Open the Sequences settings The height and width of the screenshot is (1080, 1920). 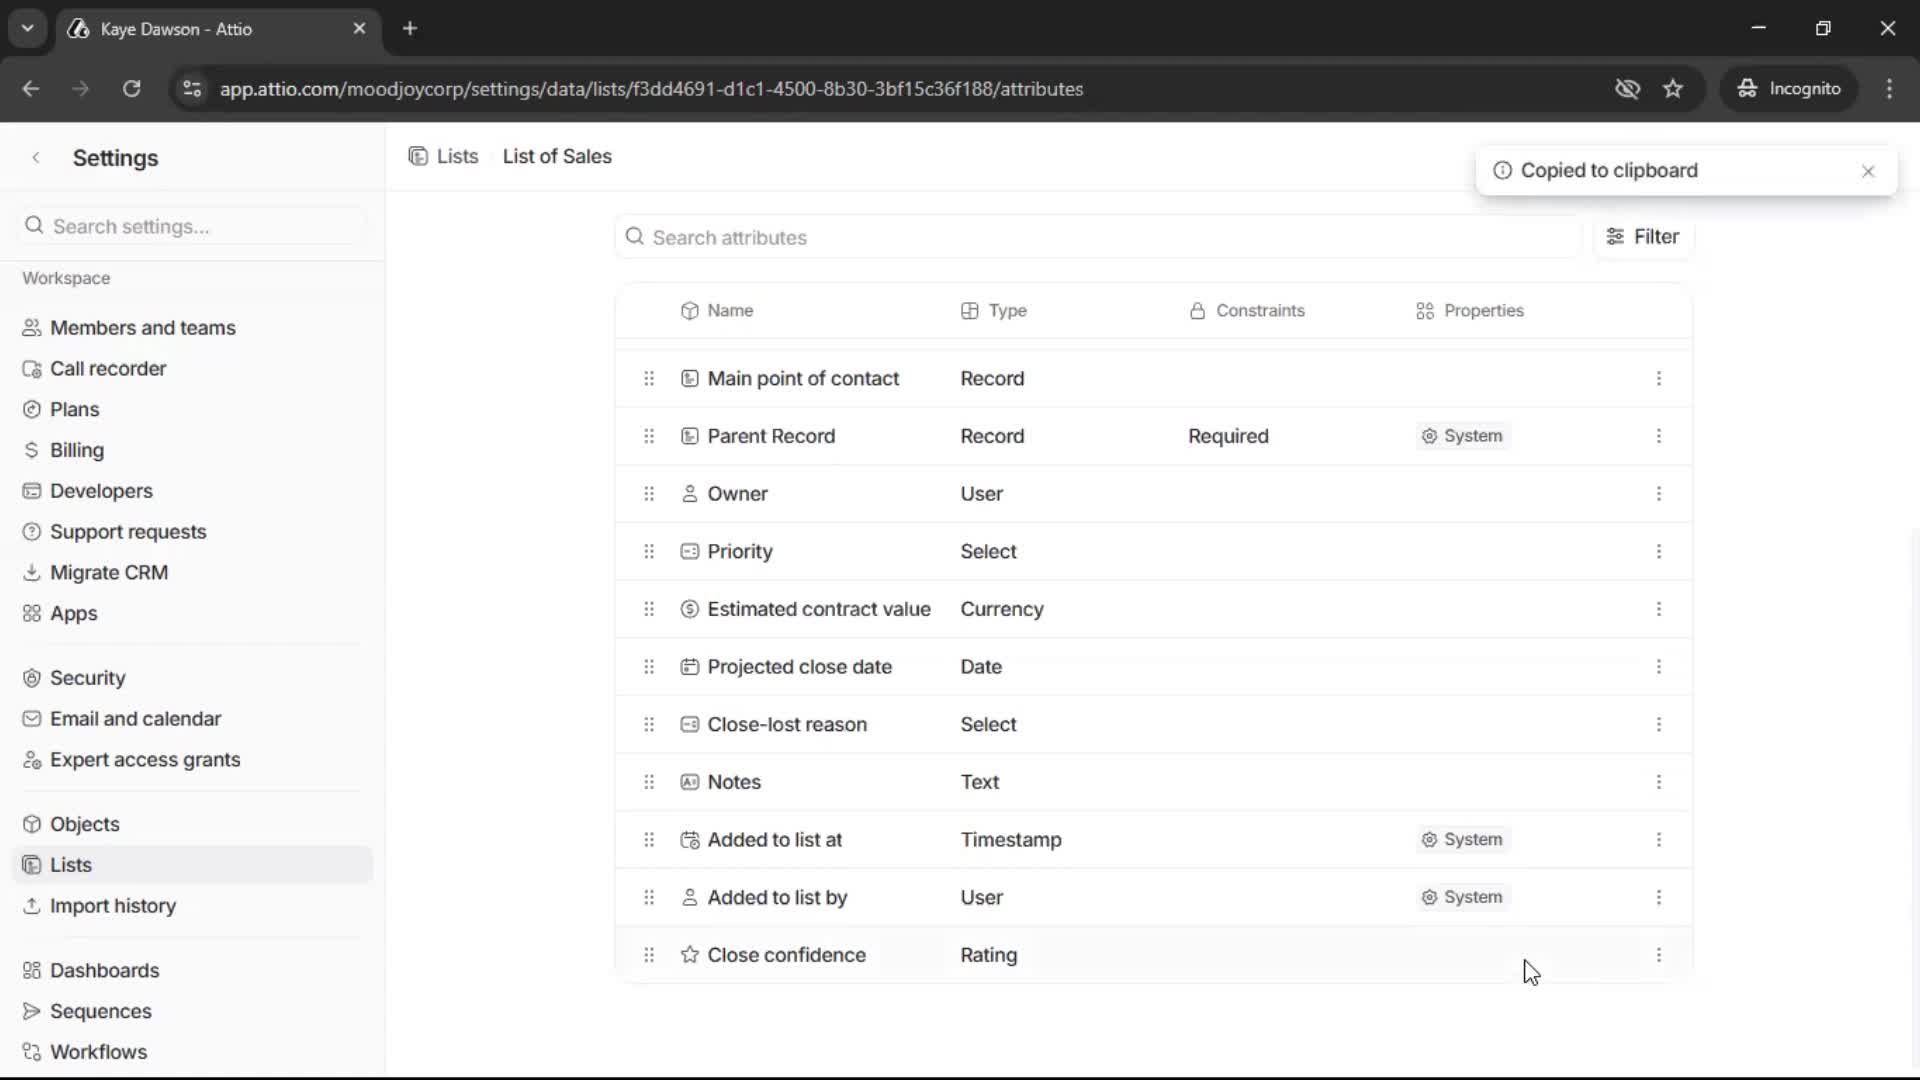[101, 1011]
